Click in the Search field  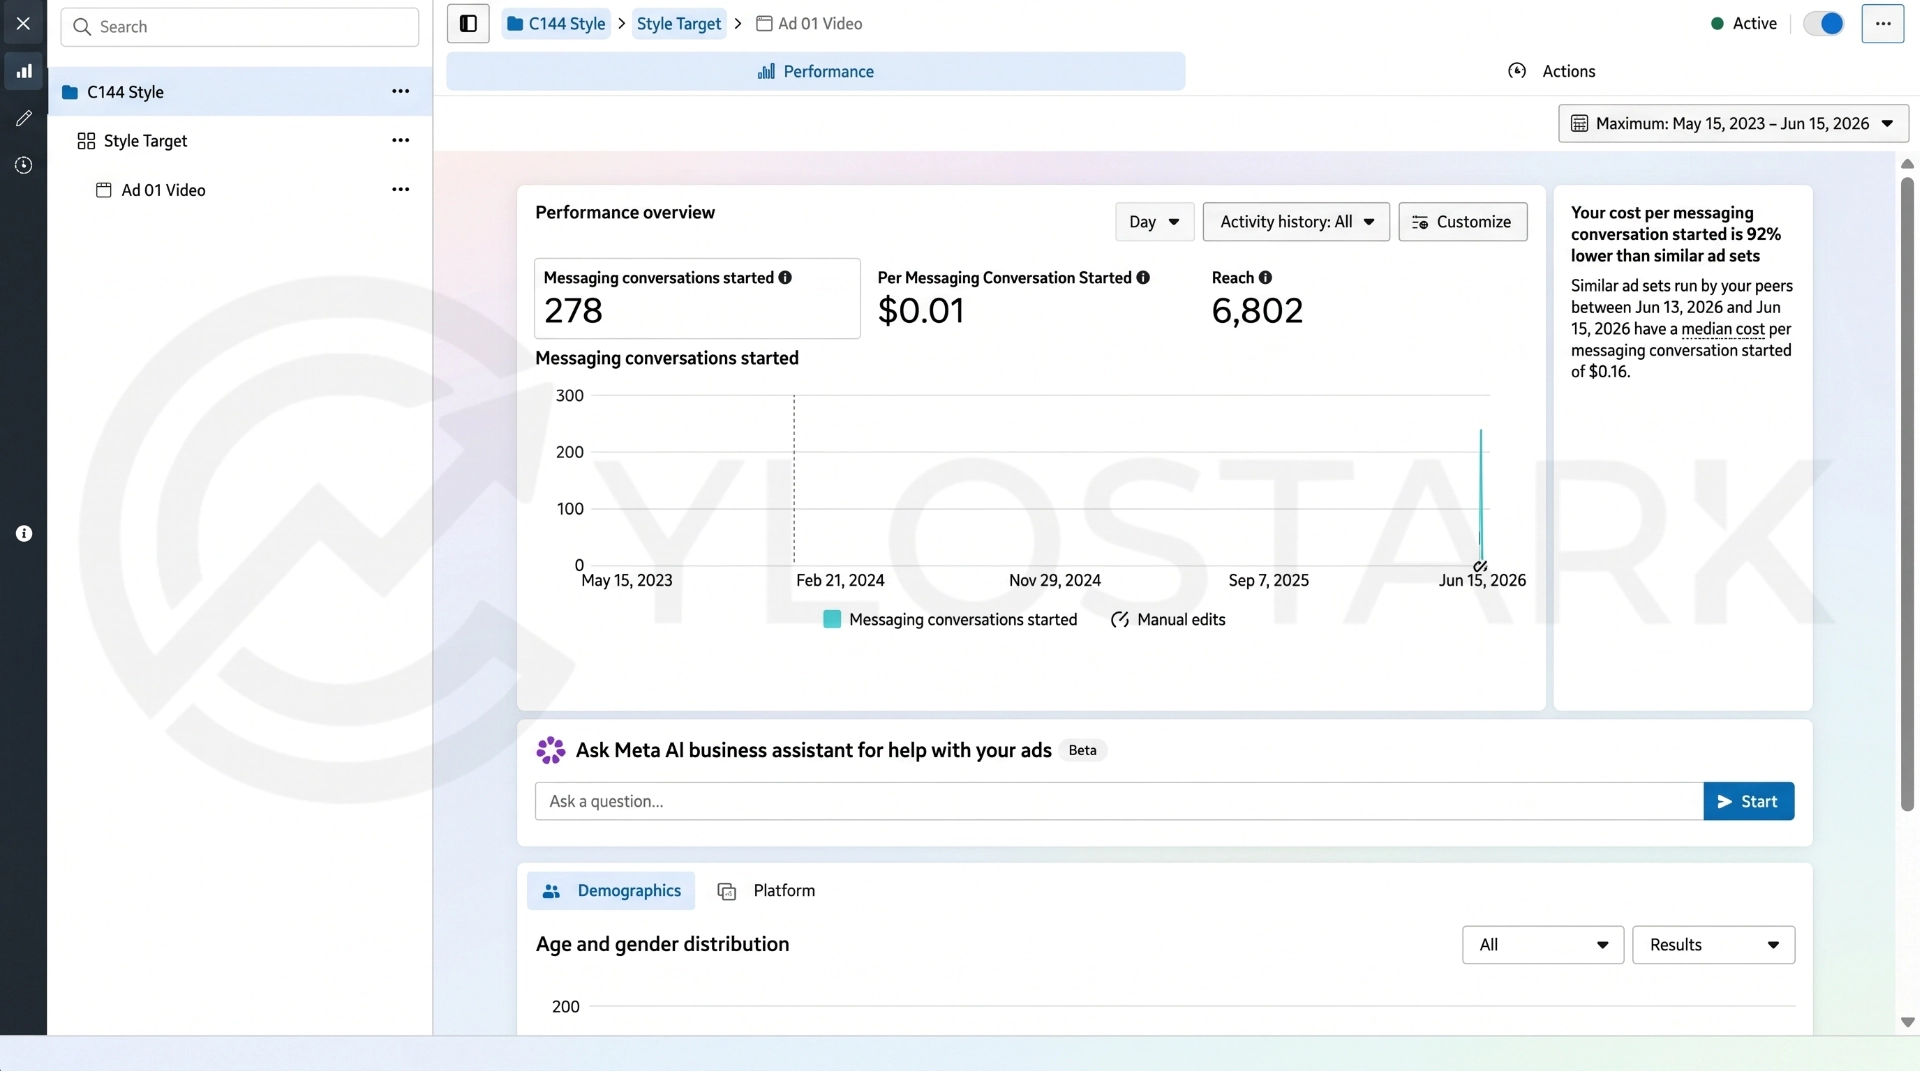tap(240, 27)
